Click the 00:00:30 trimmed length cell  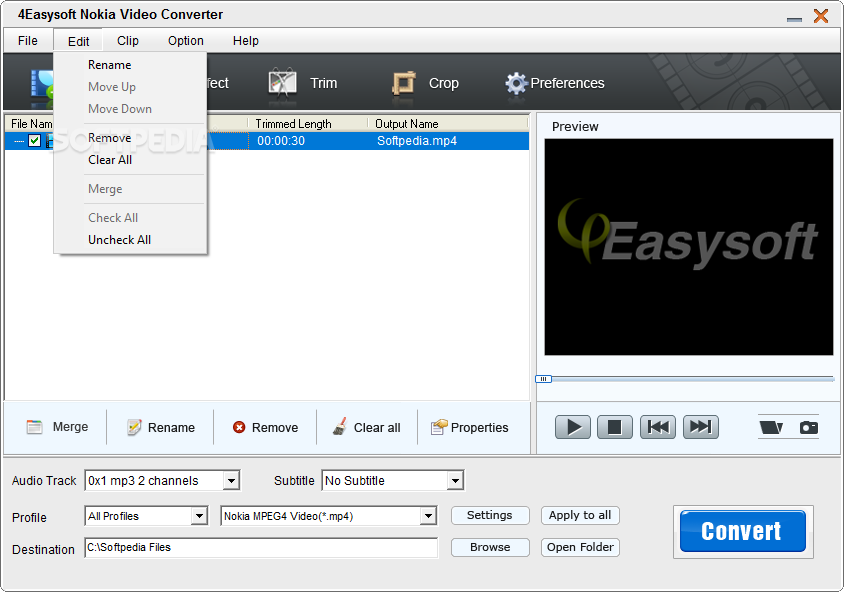[x=281, y=141]
